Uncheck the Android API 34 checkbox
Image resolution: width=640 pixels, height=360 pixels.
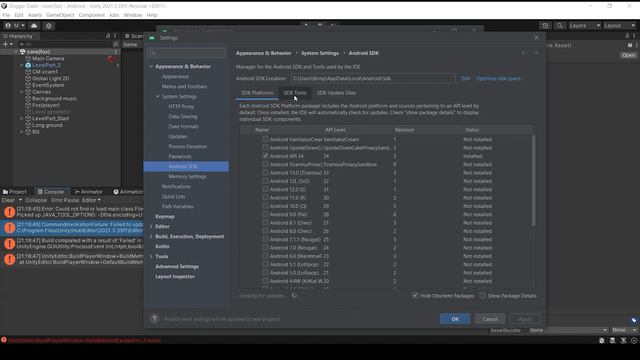click(265, 156)
